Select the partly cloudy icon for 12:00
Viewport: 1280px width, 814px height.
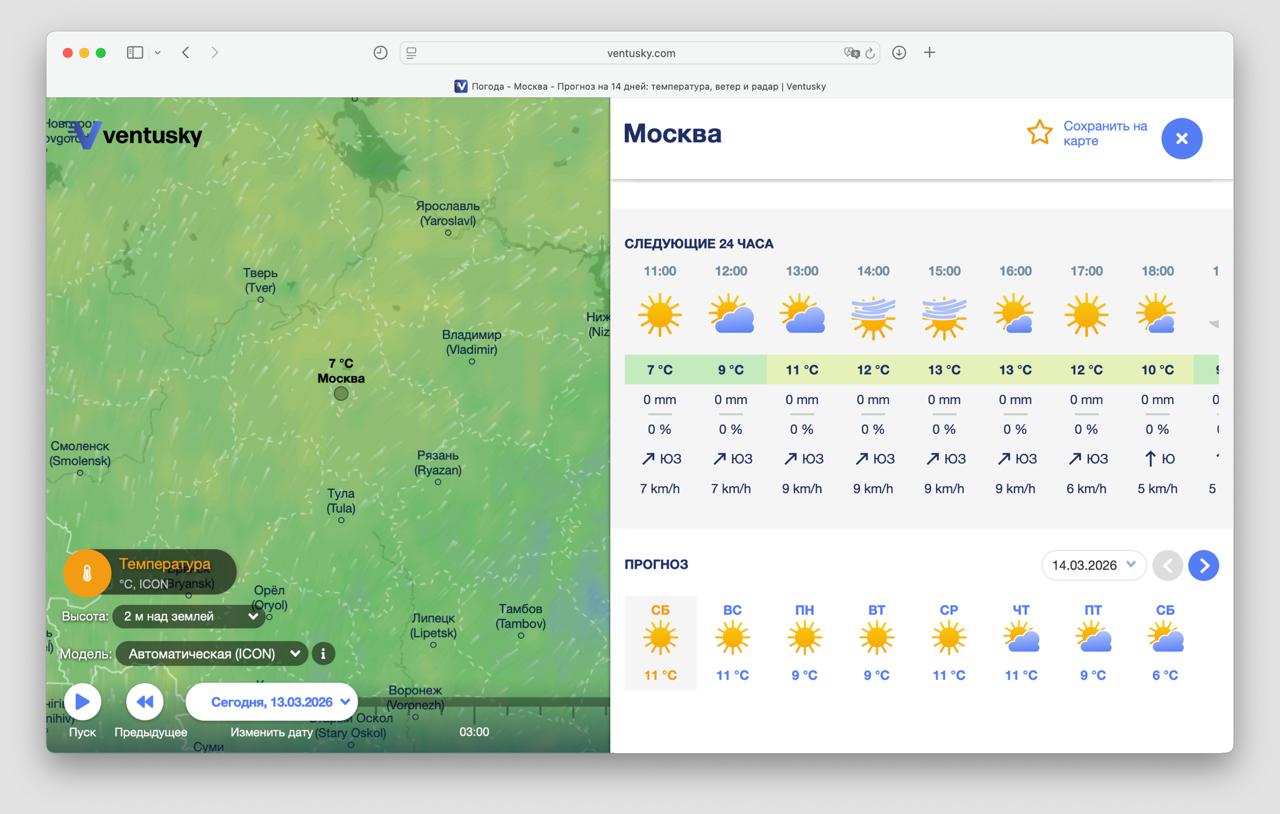(x=730, y=313)
